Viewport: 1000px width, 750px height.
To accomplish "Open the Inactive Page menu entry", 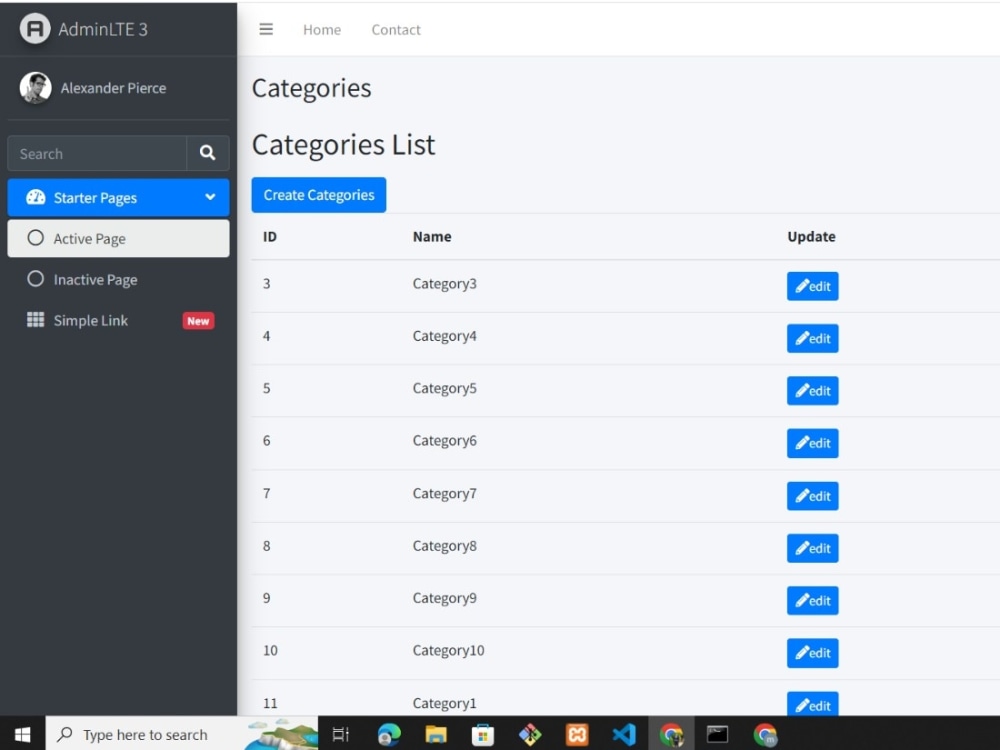I will (x=118, y=279).
